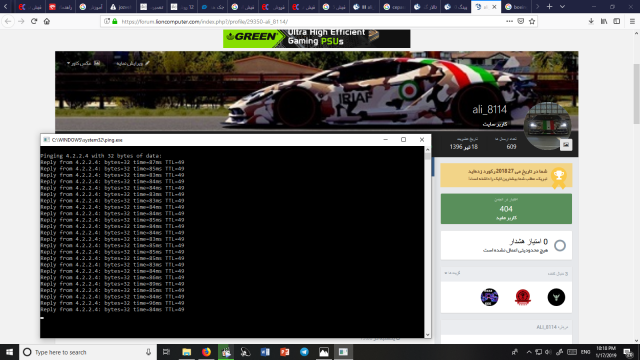Click the edit profile pencil link

(x=133, y=63)
